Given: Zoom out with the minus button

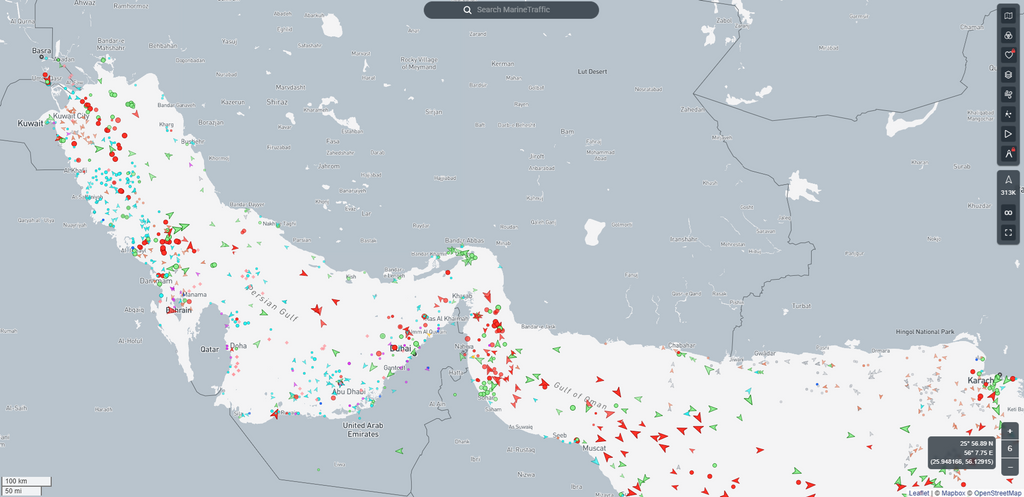Looking at the screenshot, I should pos(1010,467).
